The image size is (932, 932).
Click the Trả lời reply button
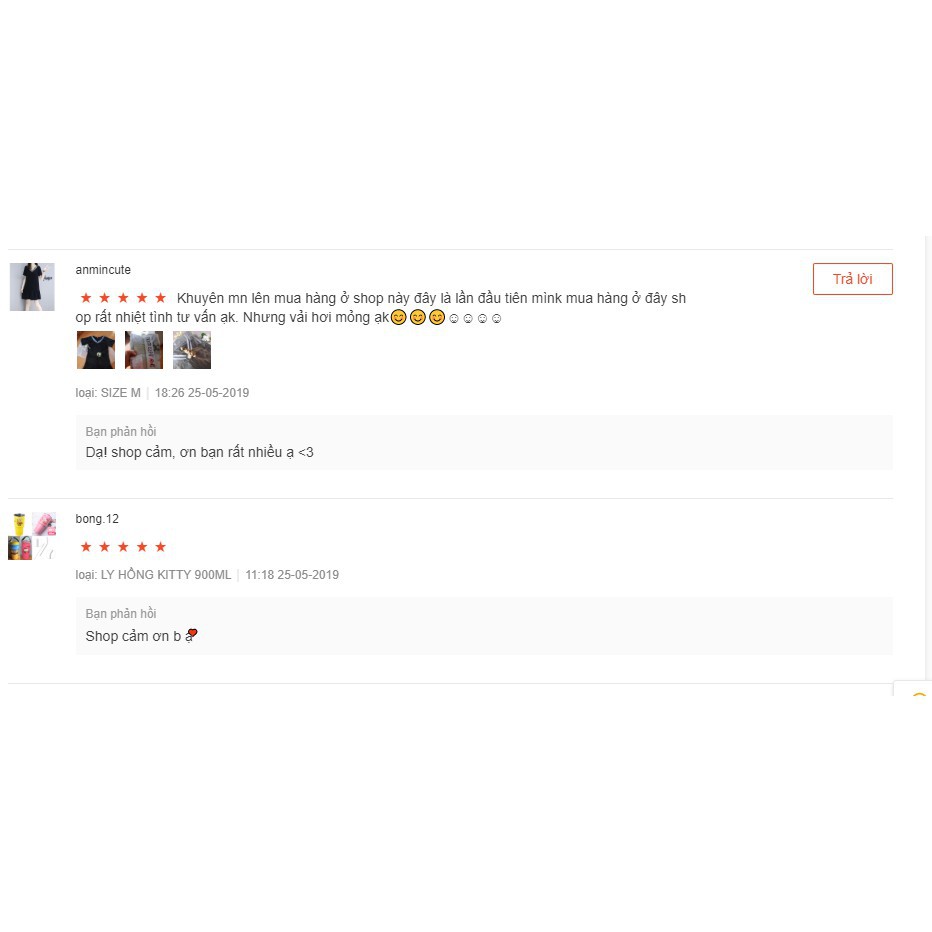click(x=852, y=279)
